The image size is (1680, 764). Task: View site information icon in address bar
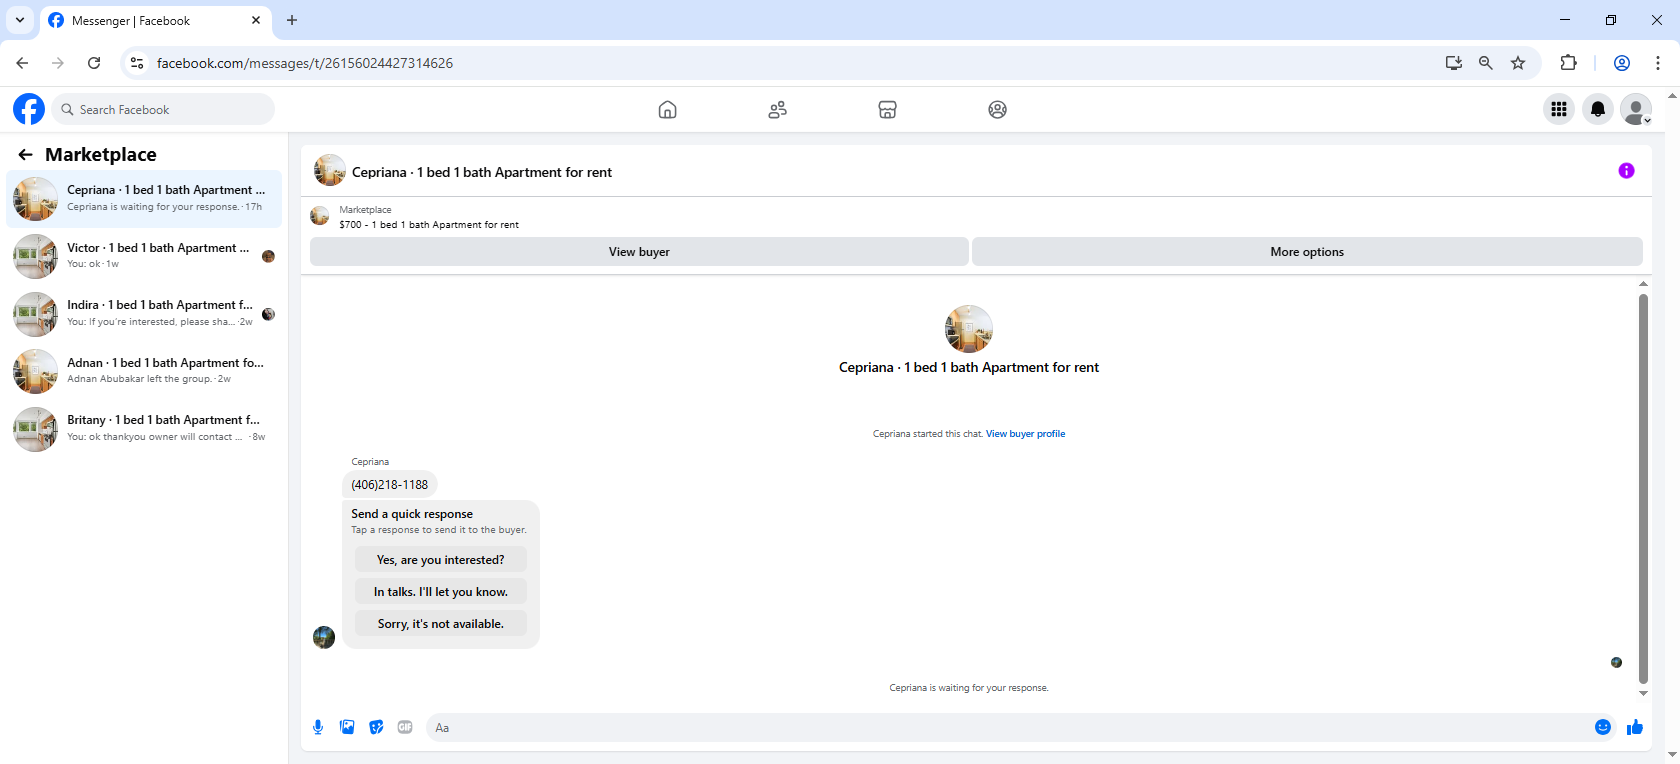pos(137,63)
